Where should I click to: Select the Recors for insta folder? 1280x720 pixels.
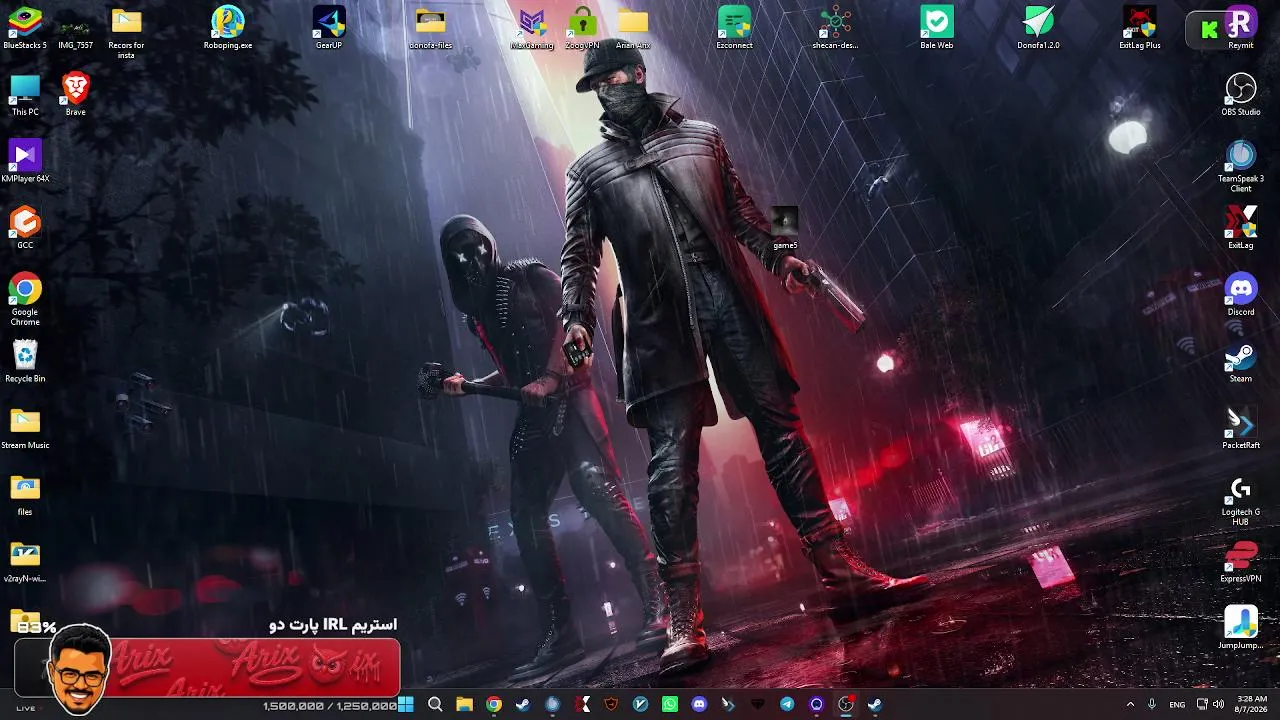[126, 32]
